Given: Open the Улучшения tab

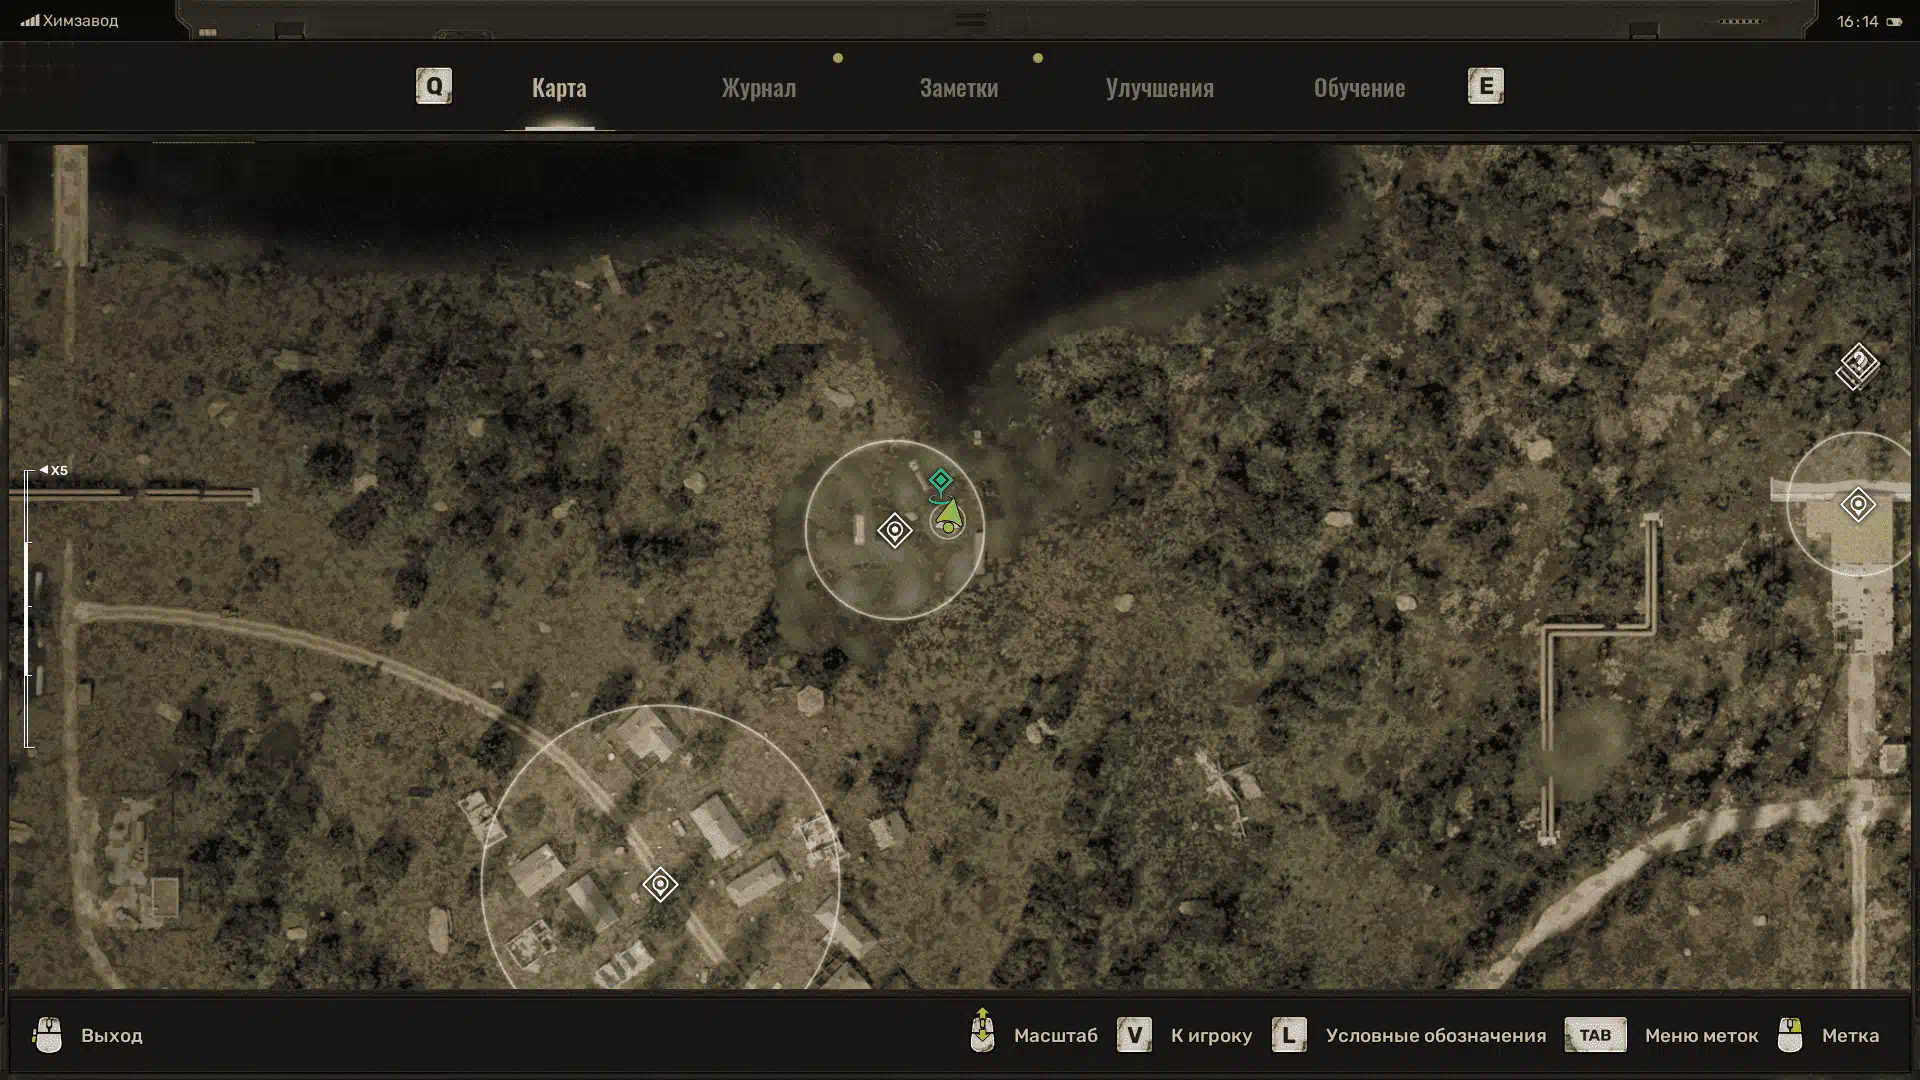Looking at the screenshot, I should [x=1159, y=88].
